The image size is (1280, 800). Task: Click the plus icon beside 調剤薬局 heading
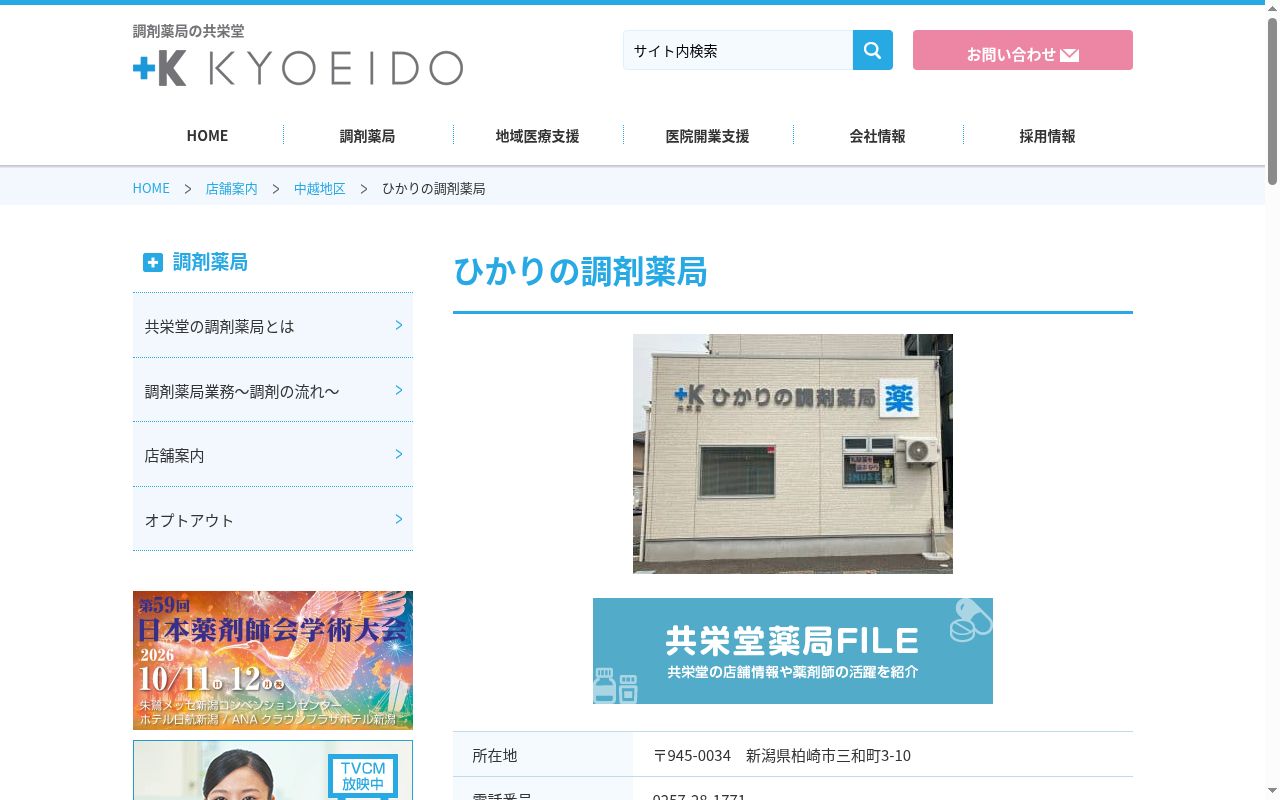pos(152,262)
